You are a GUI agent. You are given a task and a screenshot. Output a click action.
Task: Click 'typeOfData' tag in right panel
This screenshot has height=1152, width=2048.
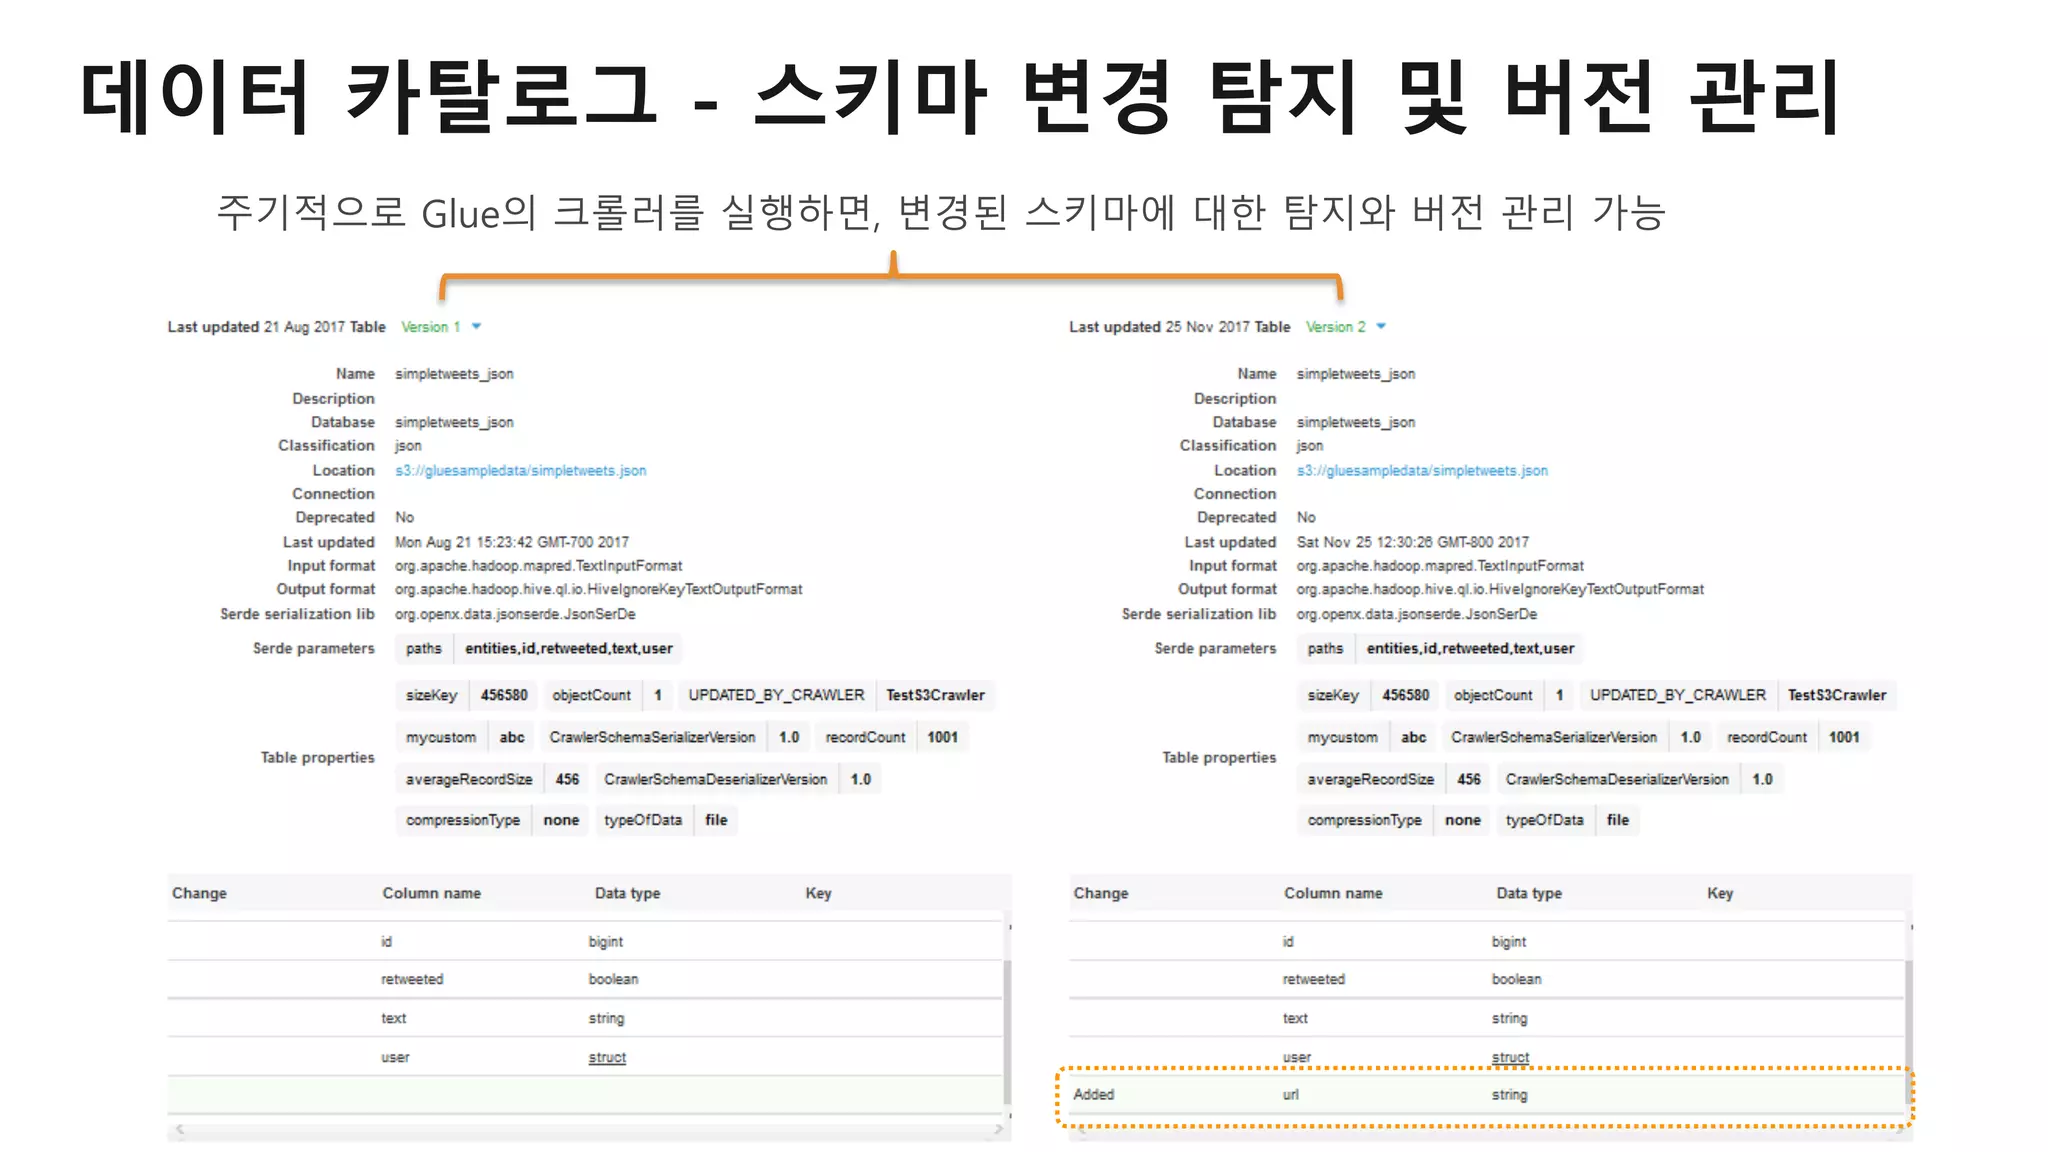coord(1545,820)
